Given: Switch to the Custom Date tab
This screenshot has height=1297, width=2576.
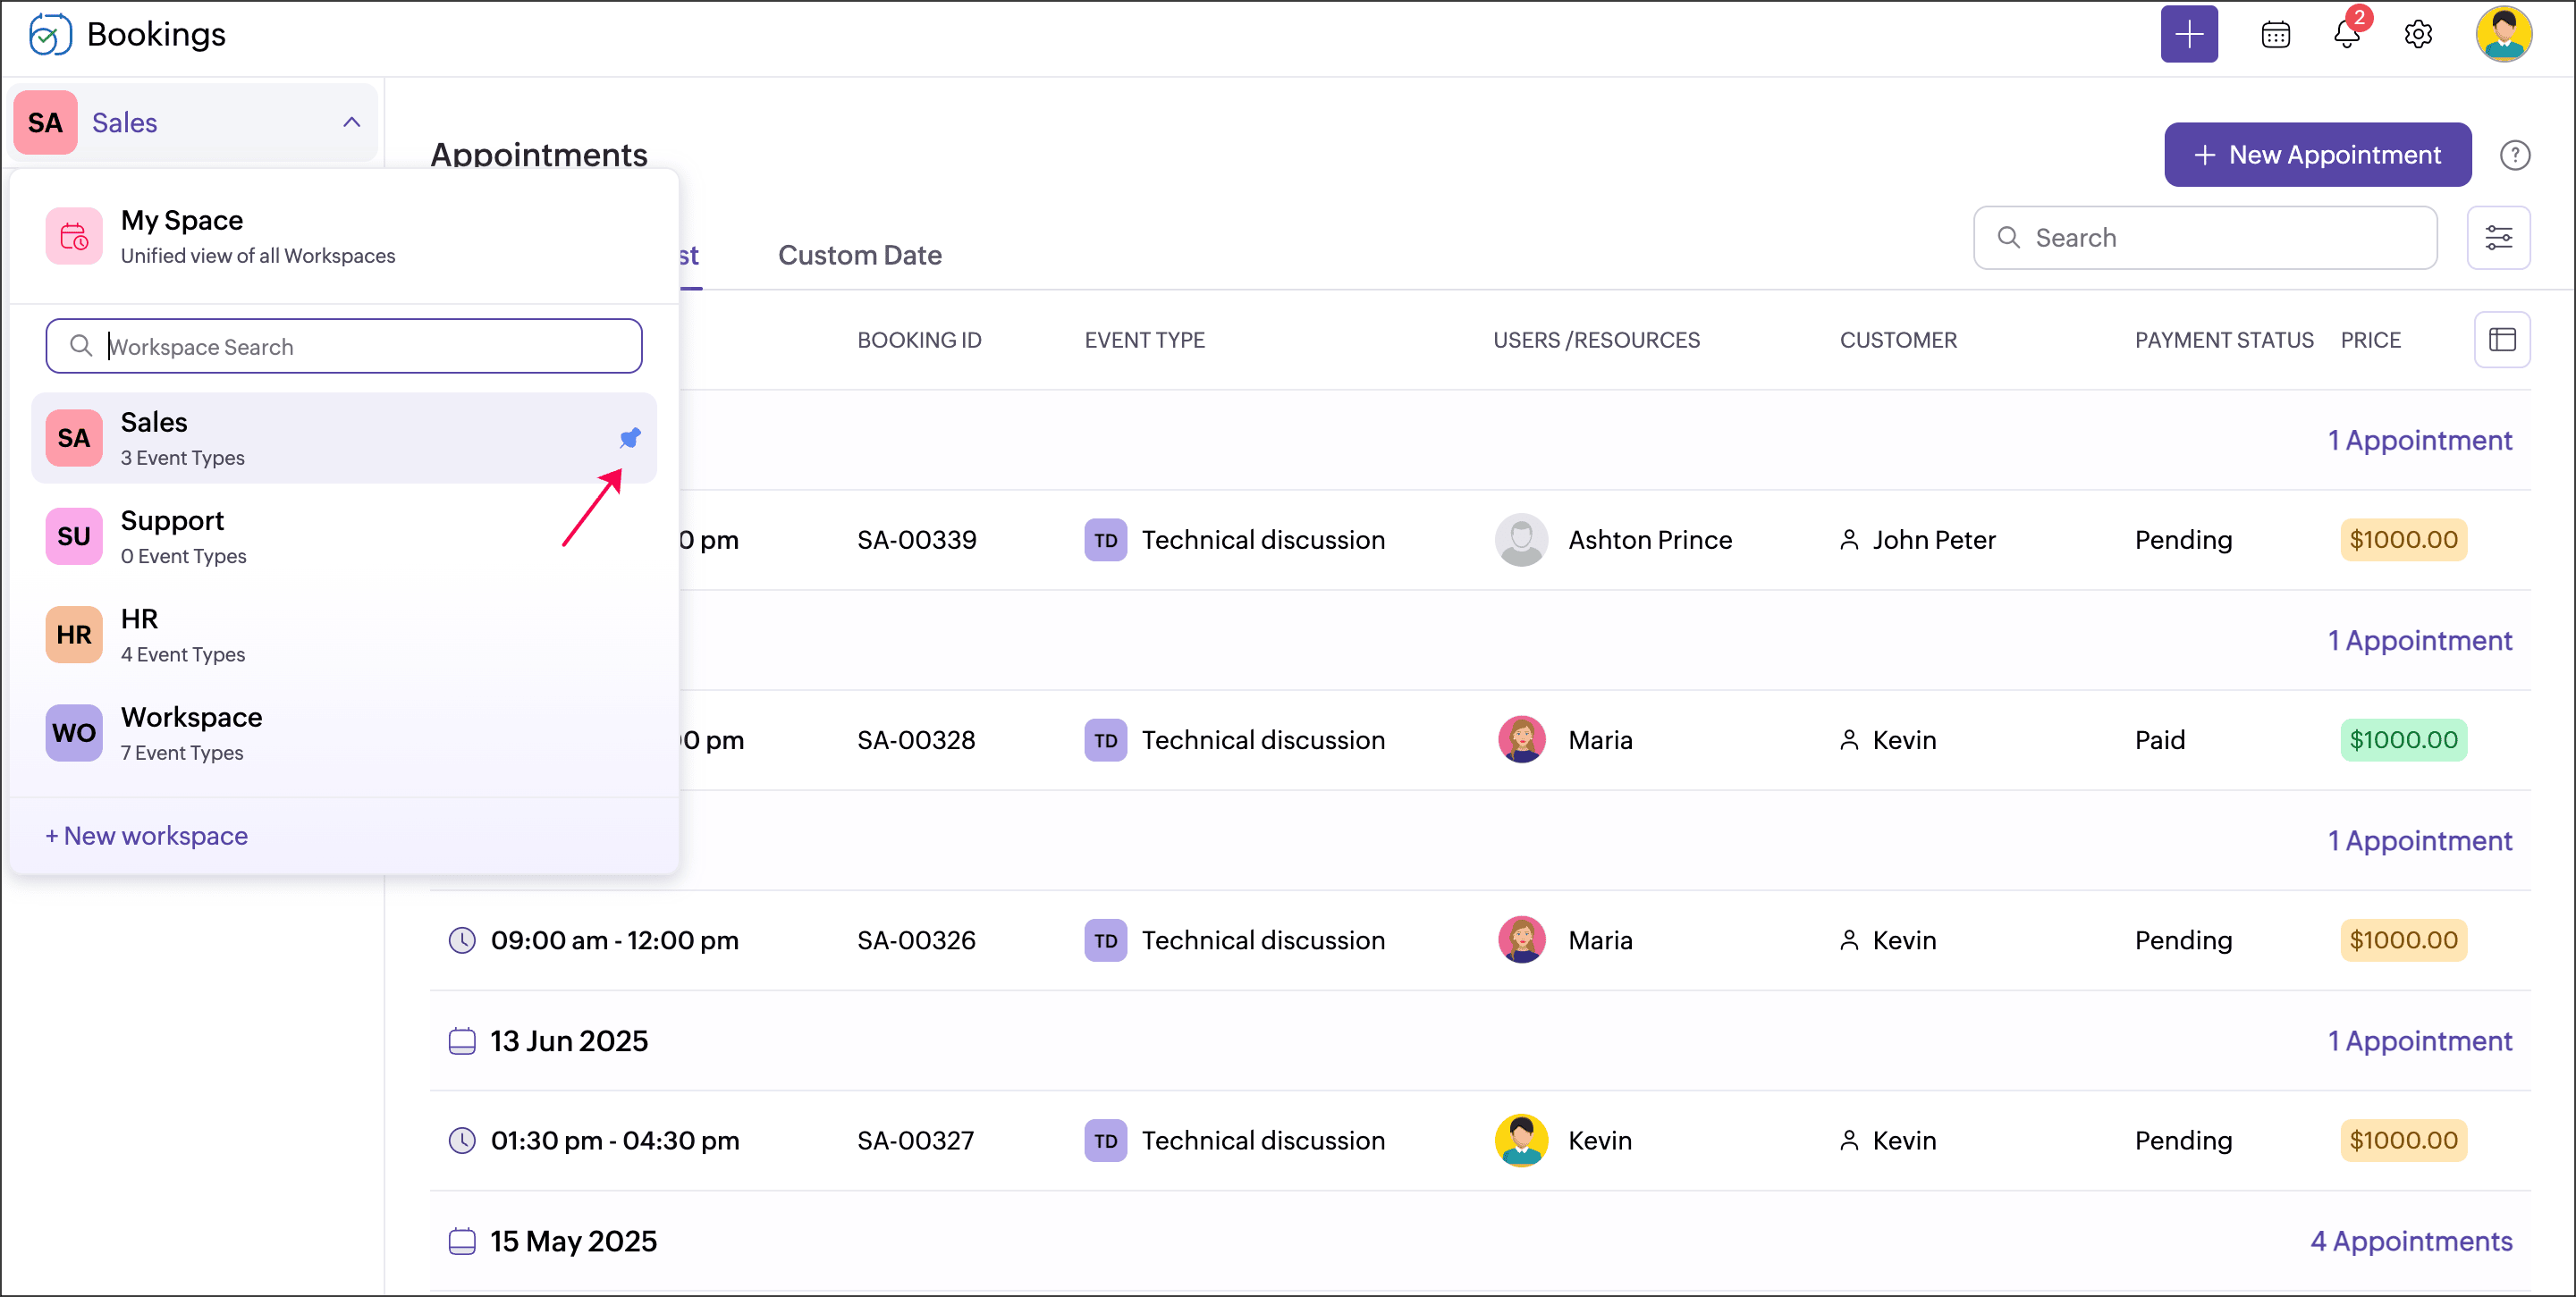Looking at the screenshot, I should point(859,255).
